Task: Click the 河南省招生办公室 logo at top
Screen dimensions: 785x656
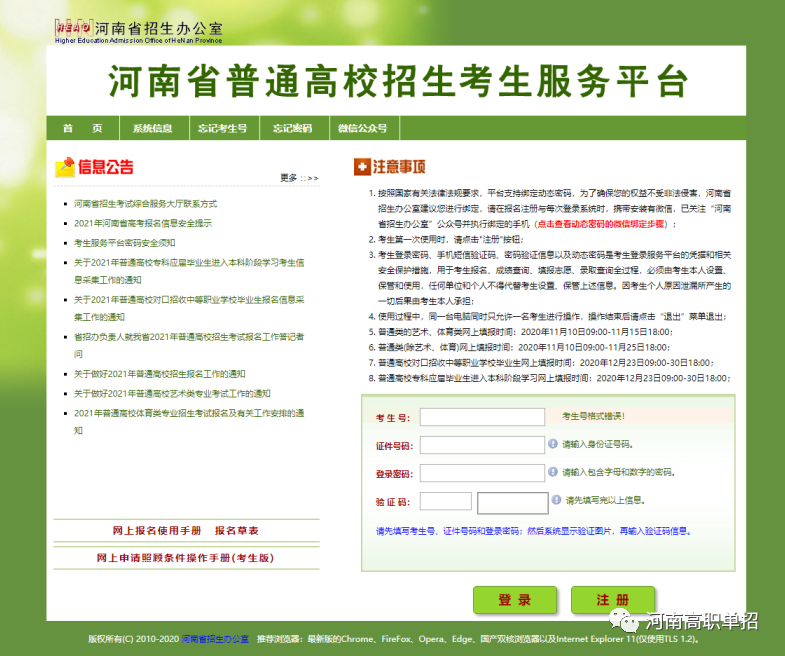Action: coord(139,32)
